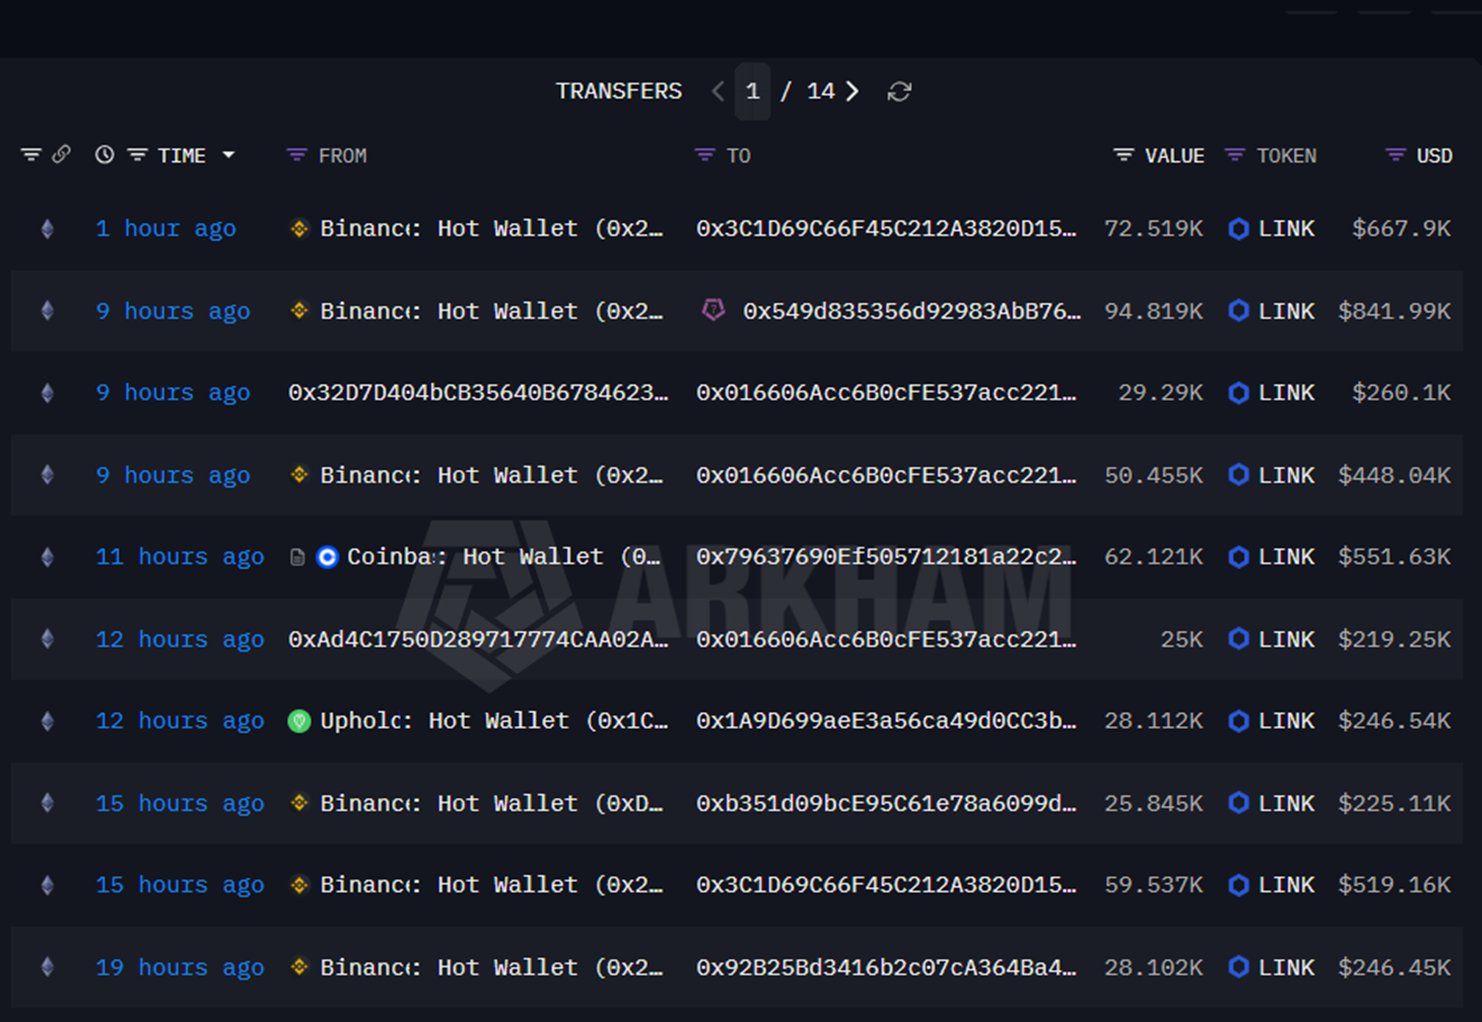This screenshot has height=1022, width=1482.
Task: Click the Ethereum icon in the 1 hour ago row
Action: point(47,229)
